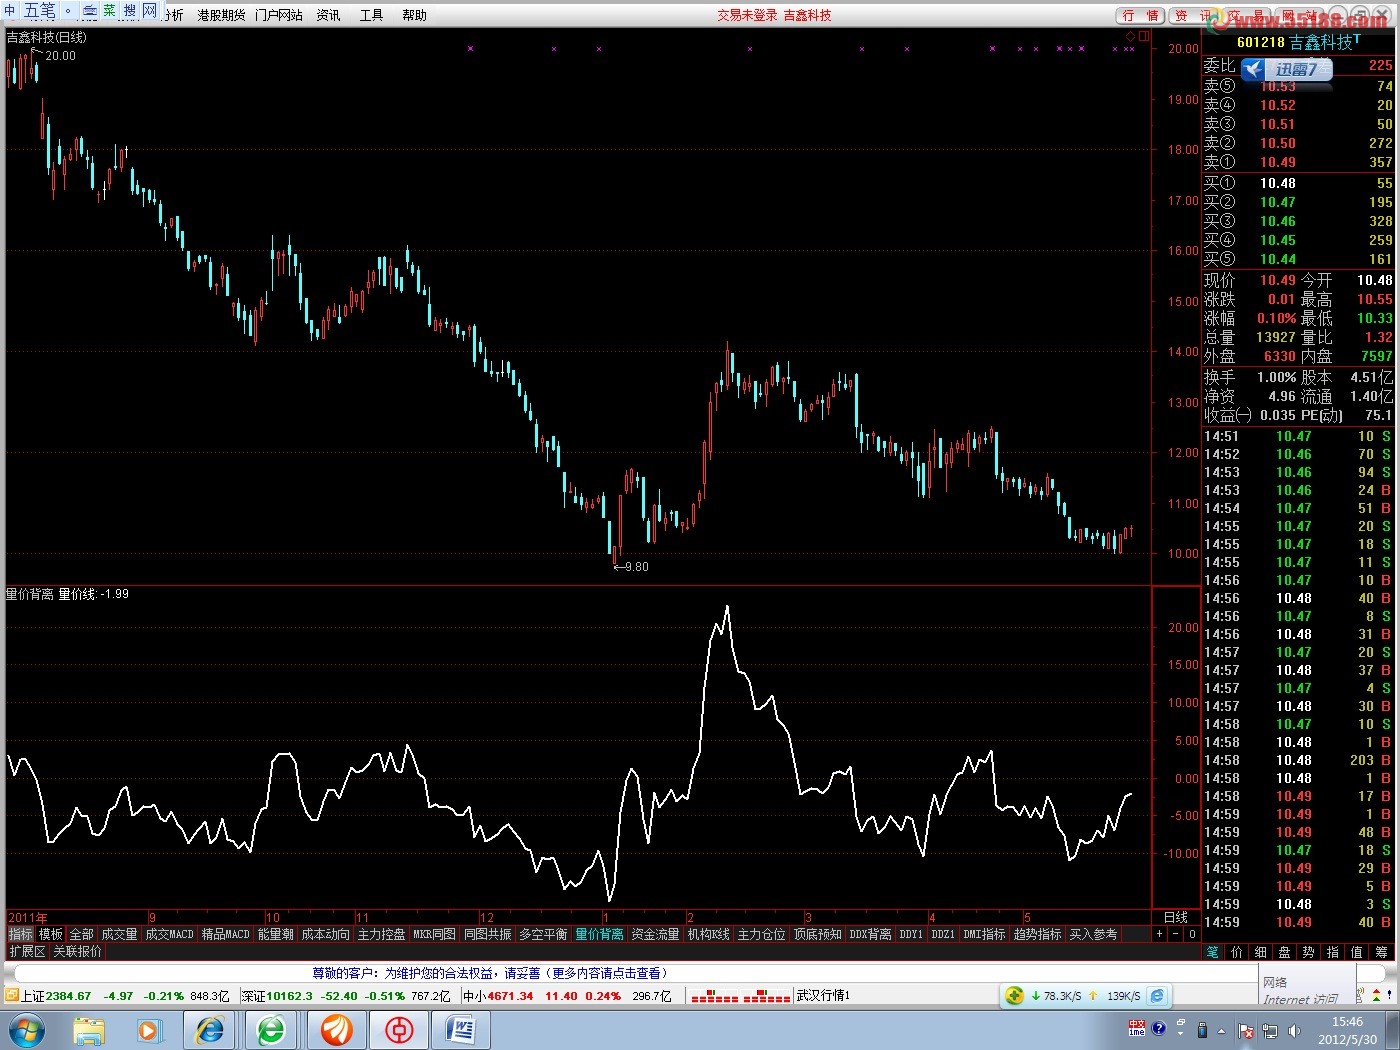Open the 港股期货 menu
The height and width of the screenshot is (1050, 1400).
point(221,15)
